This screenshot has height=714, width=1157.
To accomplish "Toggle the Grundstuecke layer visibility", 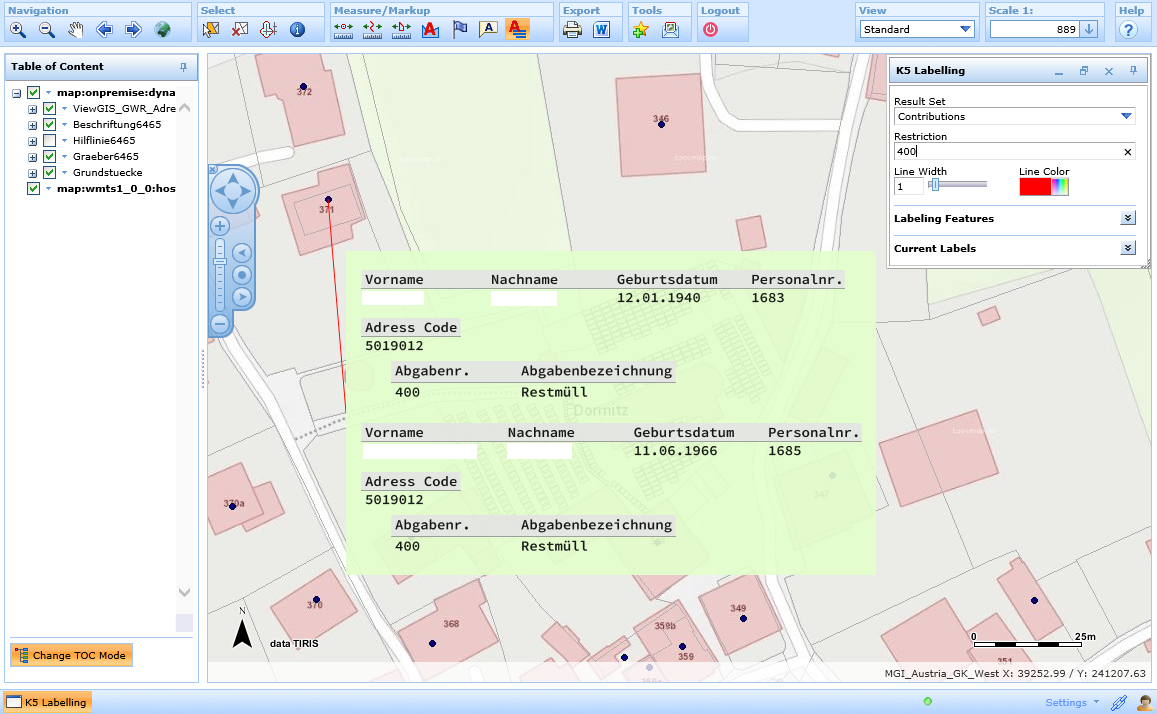I will 49,173.
